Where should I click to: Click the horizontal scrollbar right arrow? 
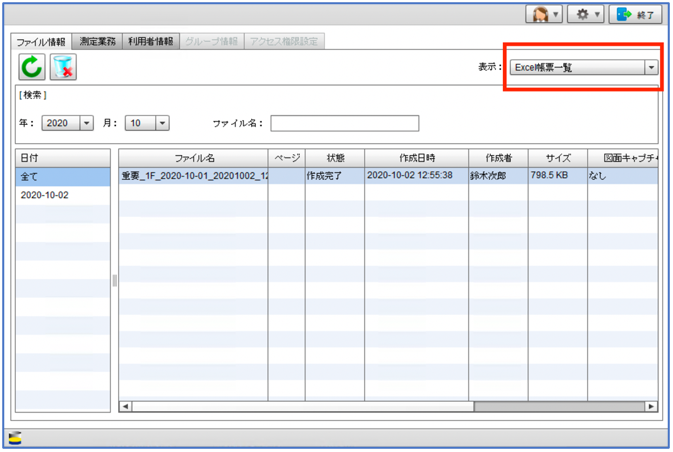pyautogui.click(x=651, y=407)
